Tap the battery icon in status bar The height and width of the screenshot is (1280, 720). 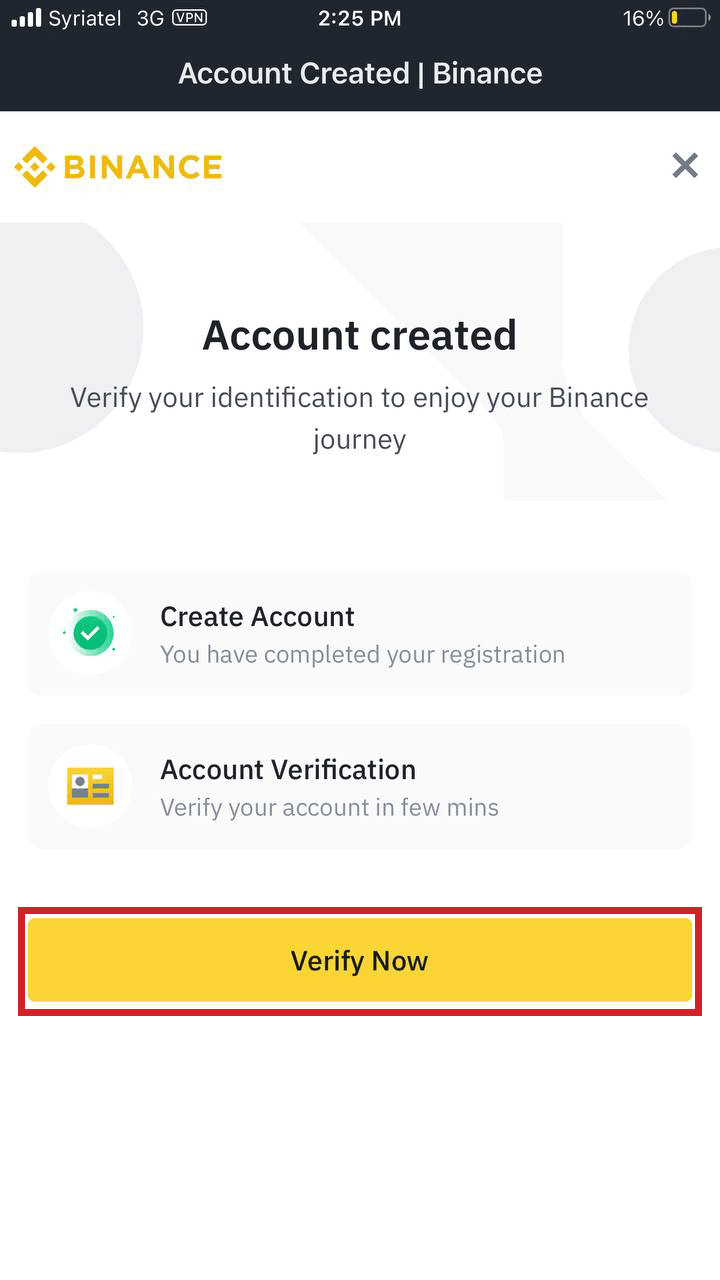pyautogui.click(x=689, y=18)
